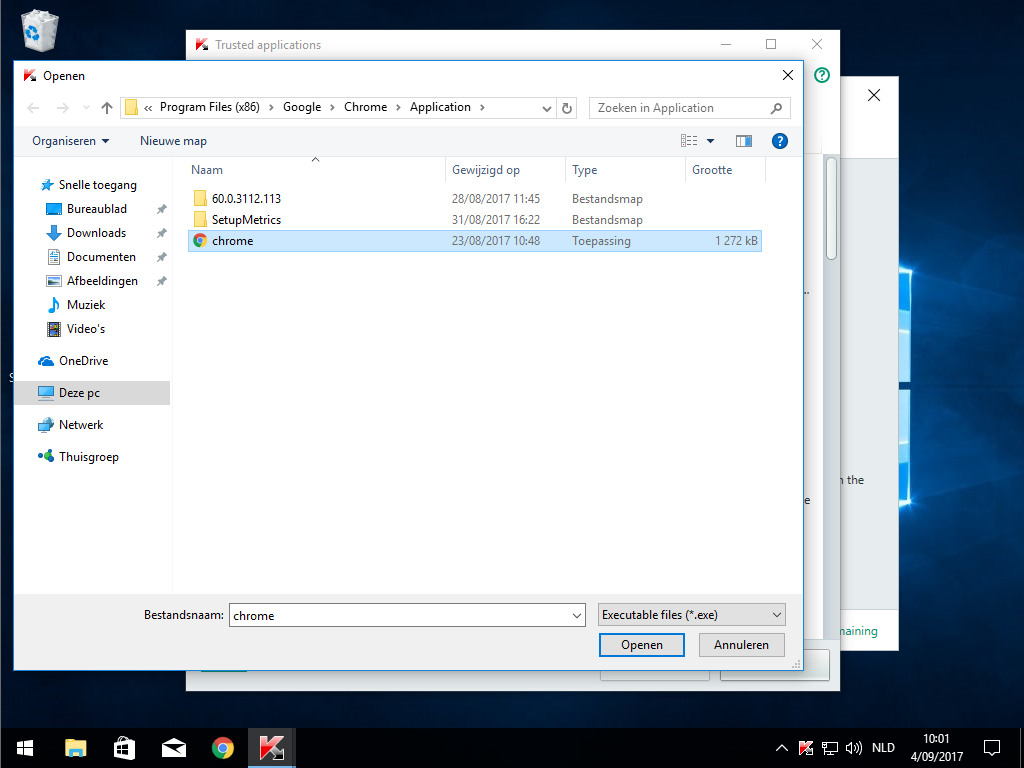The width and height of the screenshot is (1024, 768).
Task: Open the Action Center notifications
Action: (992, 748)
